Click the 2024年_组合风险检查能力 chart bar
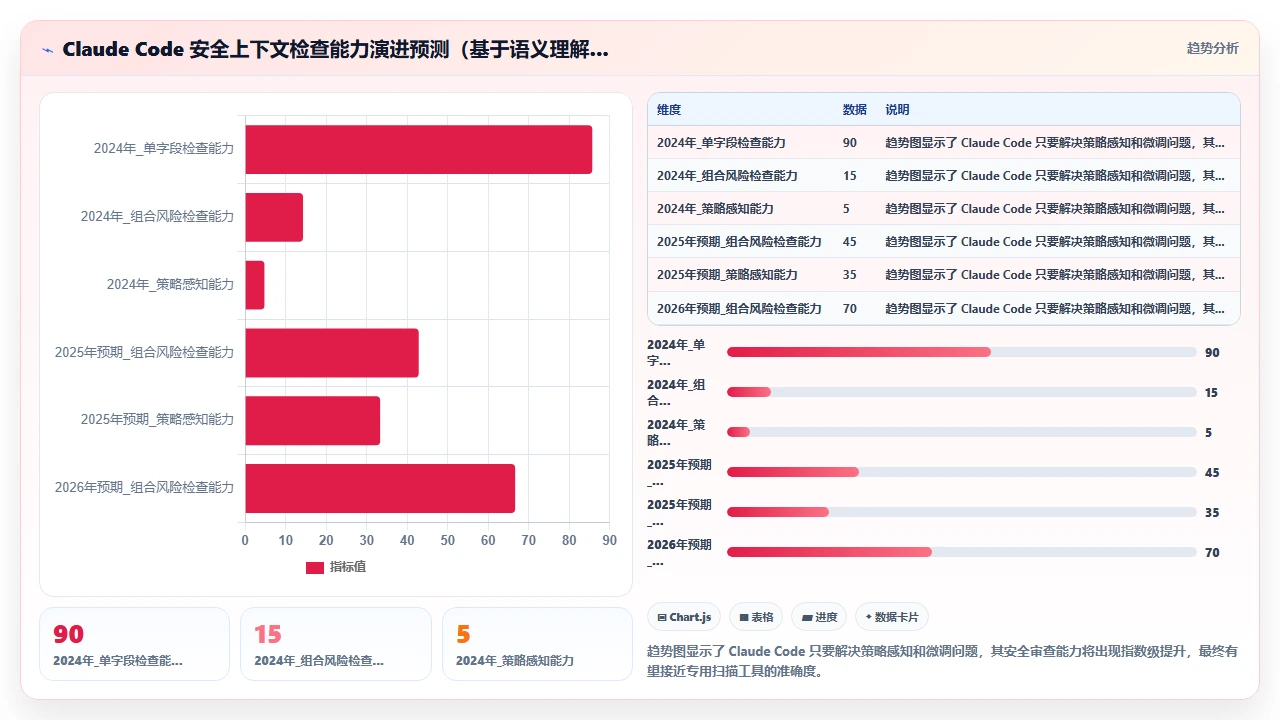This screenshot has width=1280, height=720. 274,217
